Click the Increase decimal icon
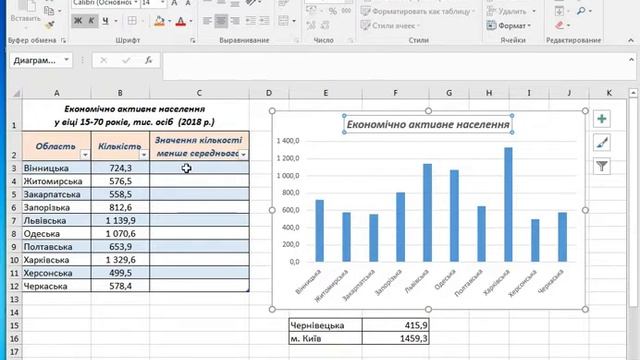 click(x=311, y=25)
